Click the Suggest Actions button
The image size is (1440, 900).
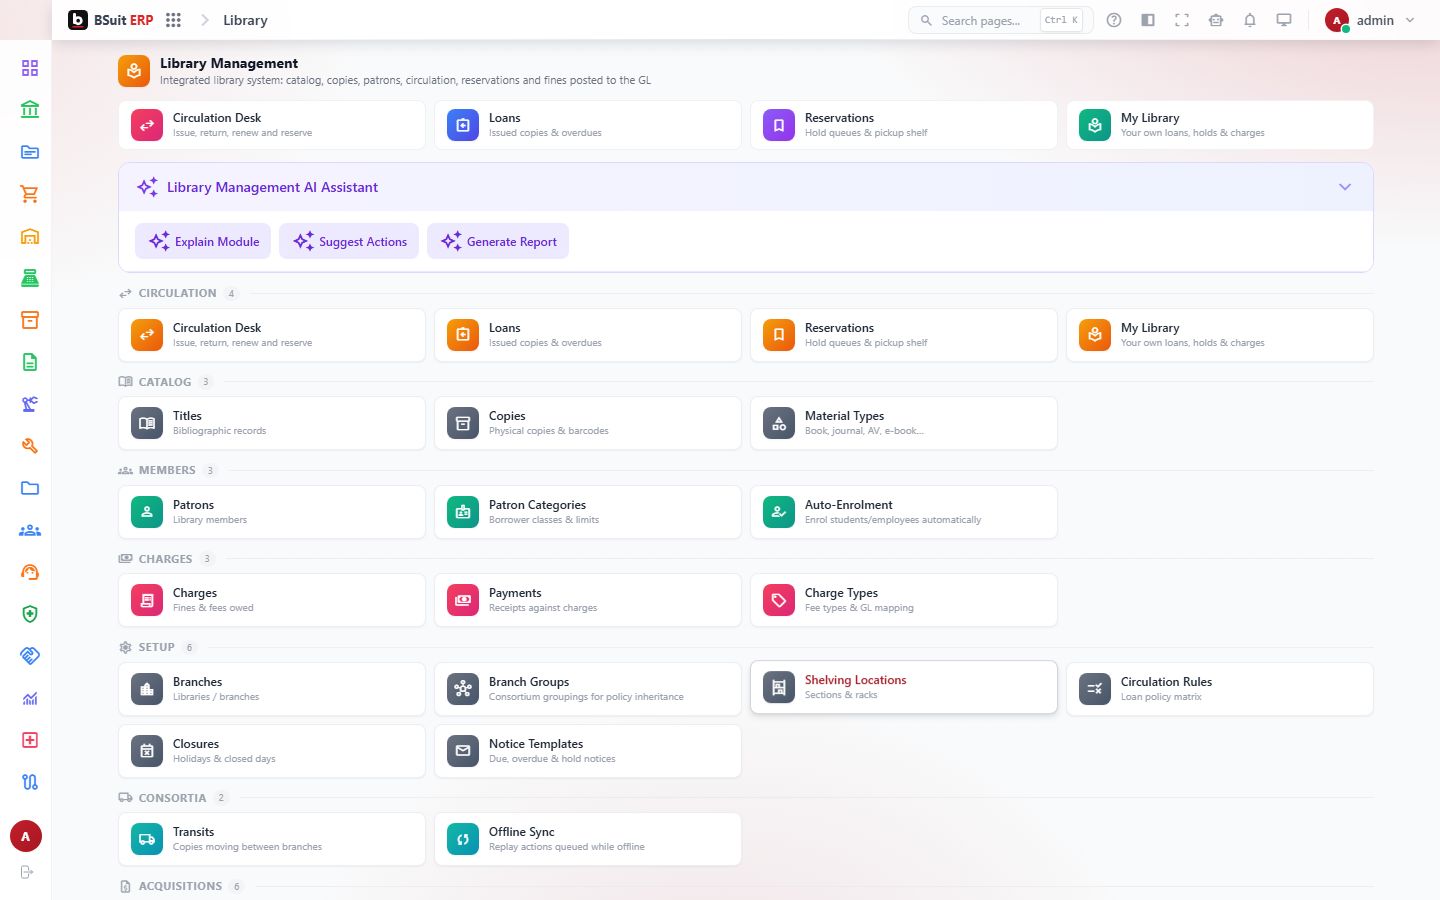[x=349, y=241]
